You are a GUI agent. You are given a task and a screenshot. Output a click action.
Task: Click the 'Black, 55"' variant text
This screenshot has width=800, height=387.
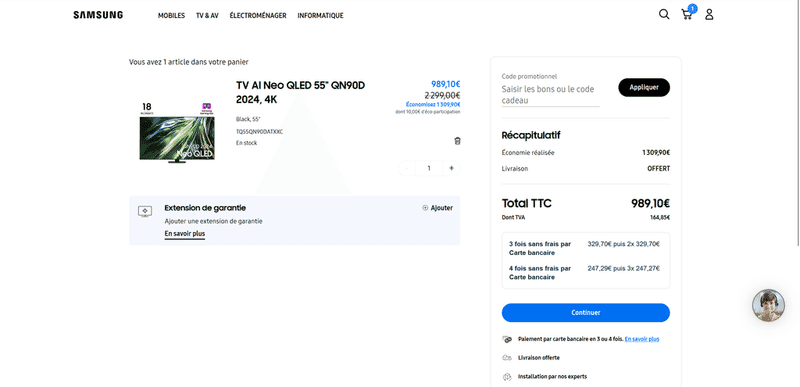coord(248,119)
